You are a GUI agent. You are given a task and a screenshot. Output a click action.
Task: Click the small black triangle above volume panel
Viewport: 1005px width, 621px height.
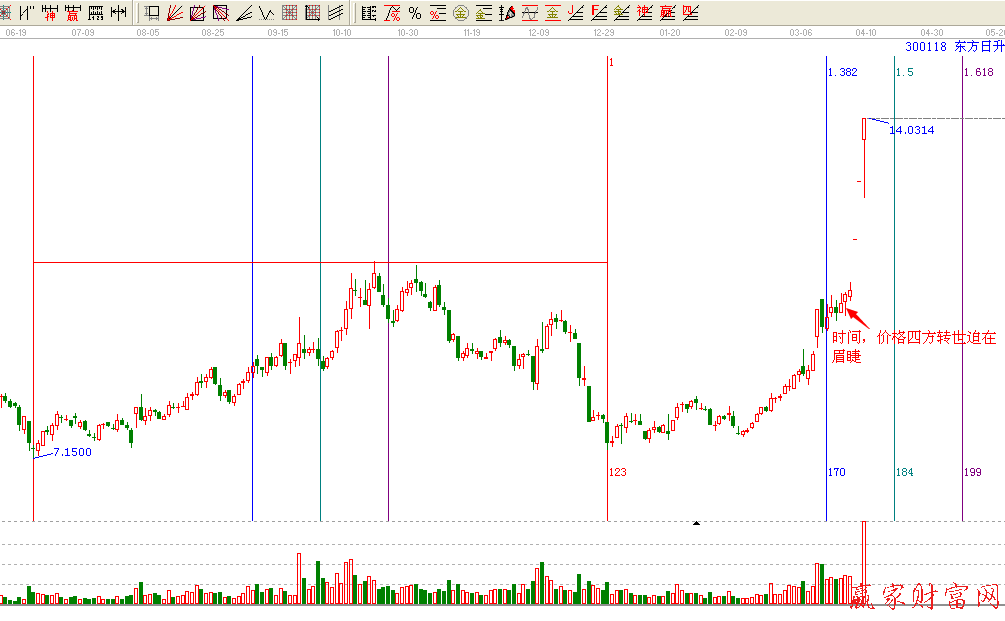(x=697, y=523)
